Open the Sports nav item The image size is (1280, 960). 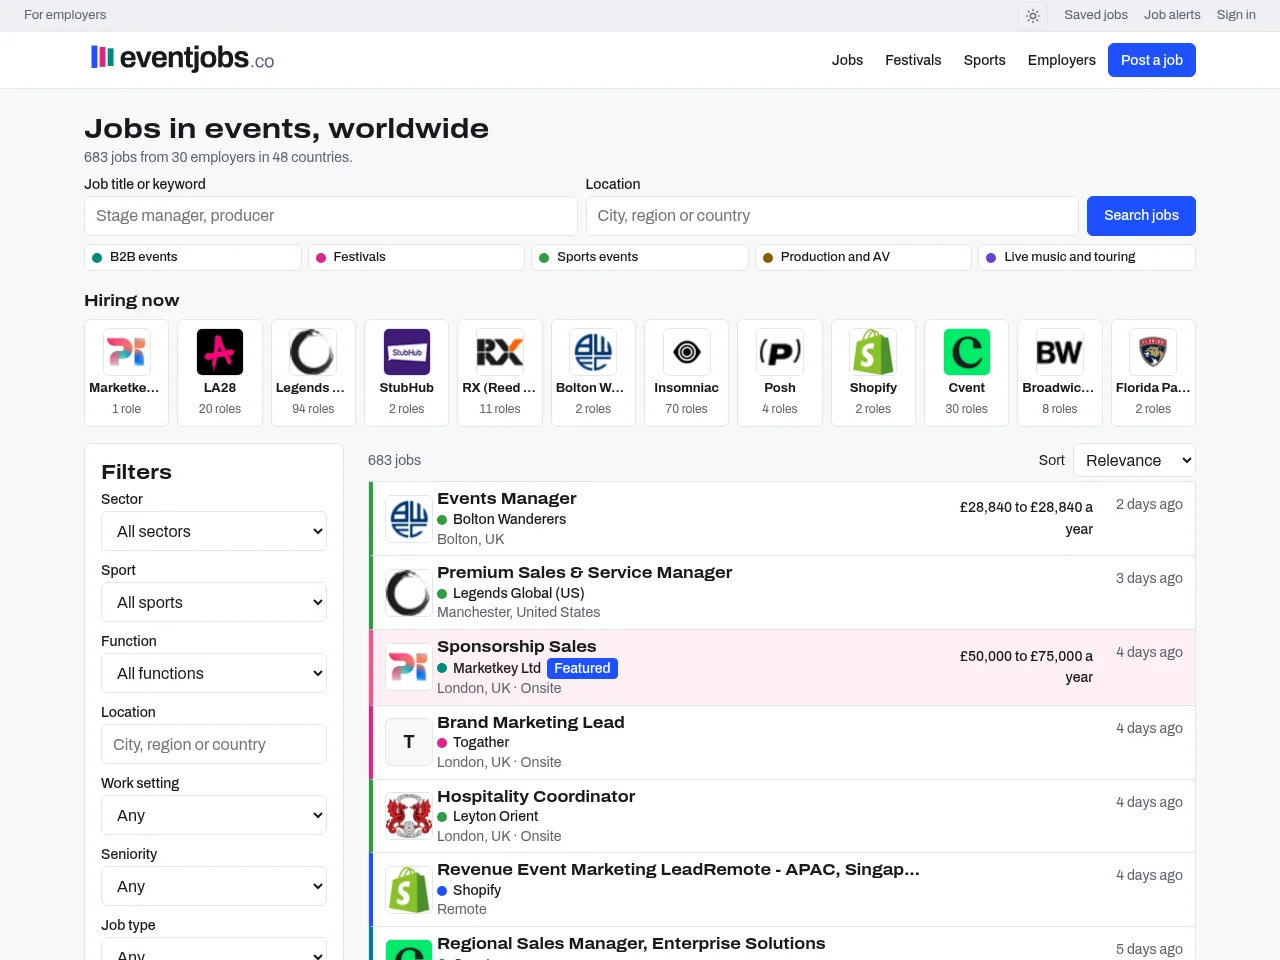point(985,60)
